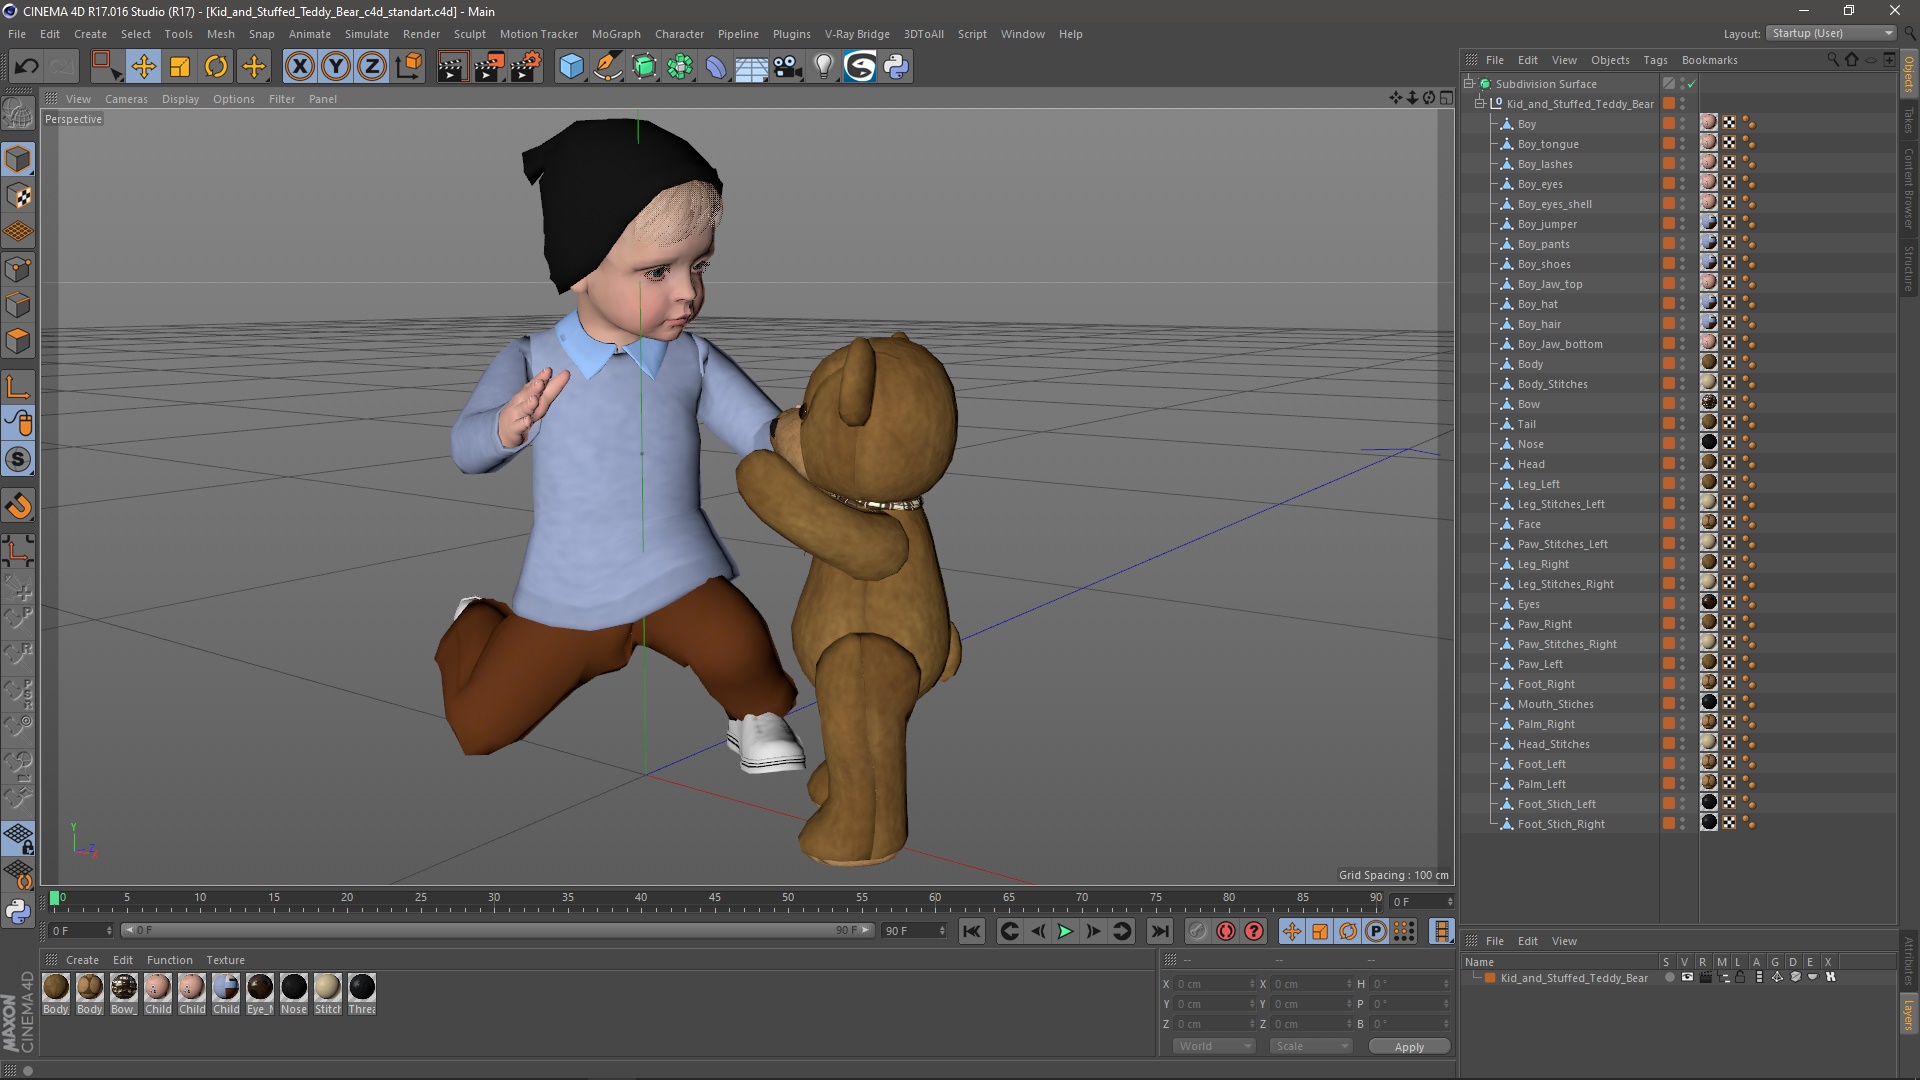Open the Objects side tab

(1909, 75)
